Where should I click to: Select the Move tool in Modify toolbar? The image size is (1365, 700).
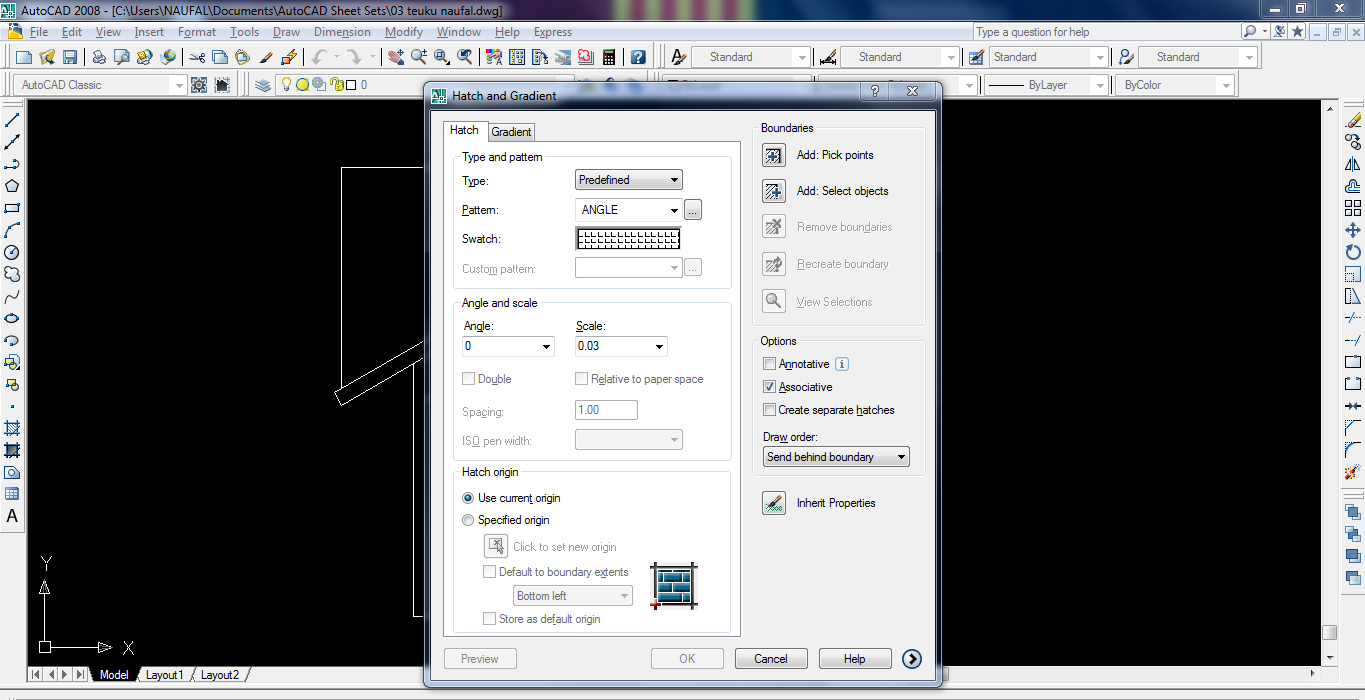pyautogui.click(x=1353, y=230)
